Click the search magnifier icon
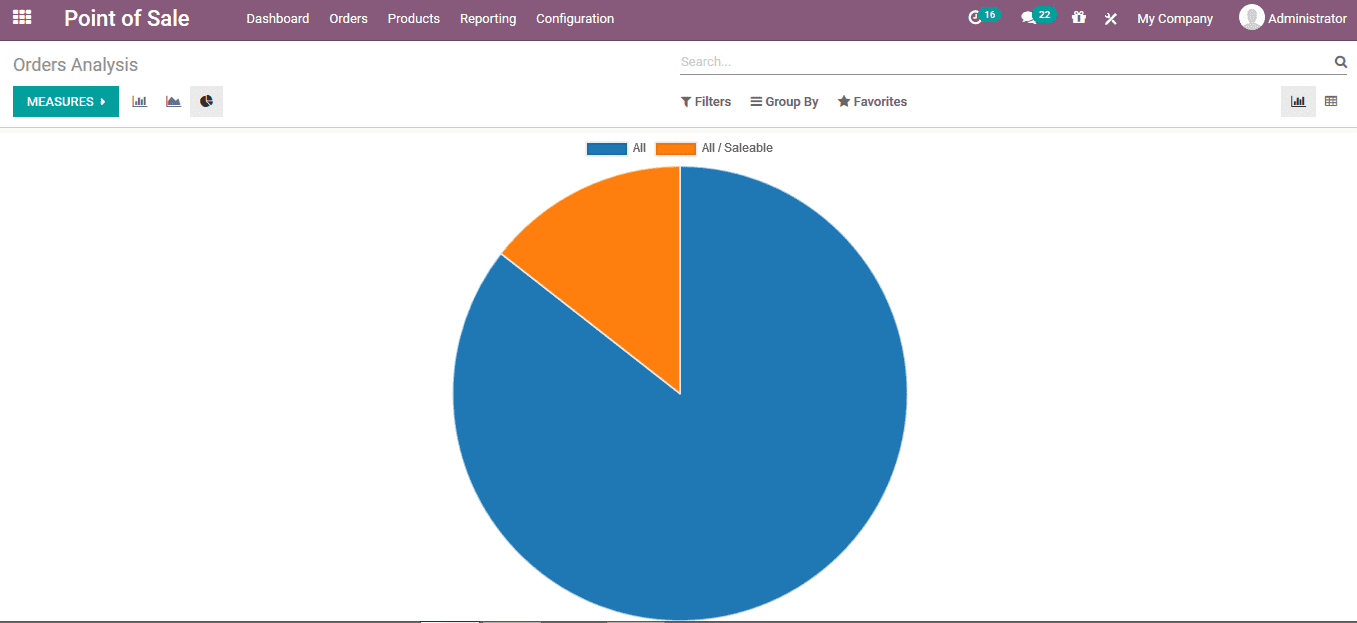Viewport: 1357px width, 623px height. point(1340,62)
